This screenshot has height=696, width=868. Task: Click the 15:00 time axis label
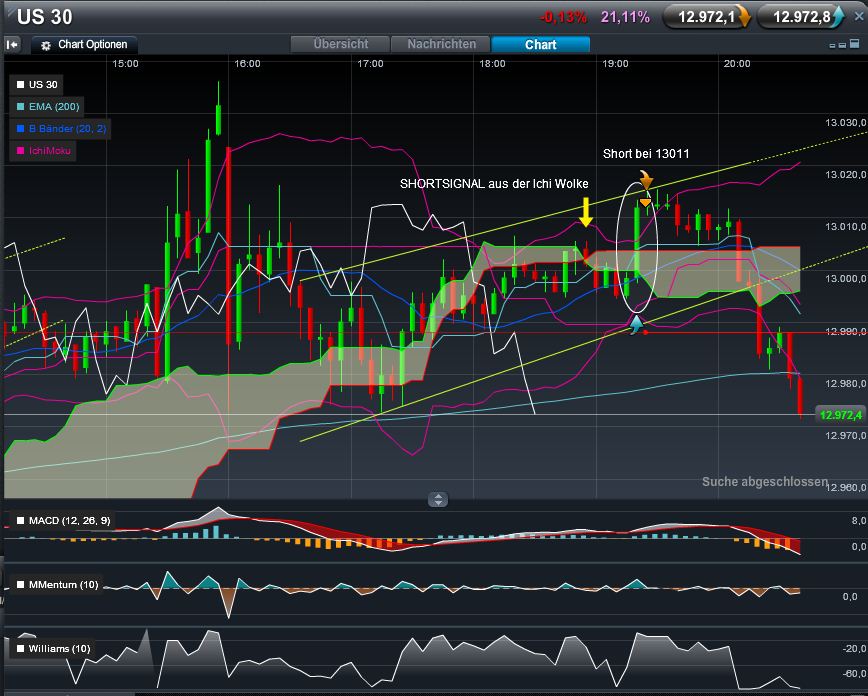pyautogui.click(x=125, y=64)
